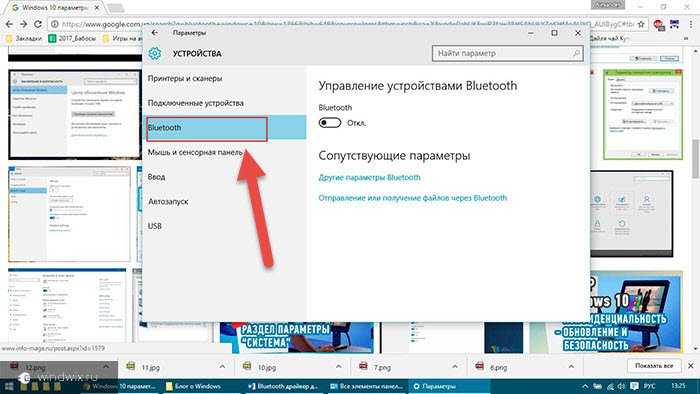Bookmark this page with the star icon
Screen dimensions: 700x394
641,24
